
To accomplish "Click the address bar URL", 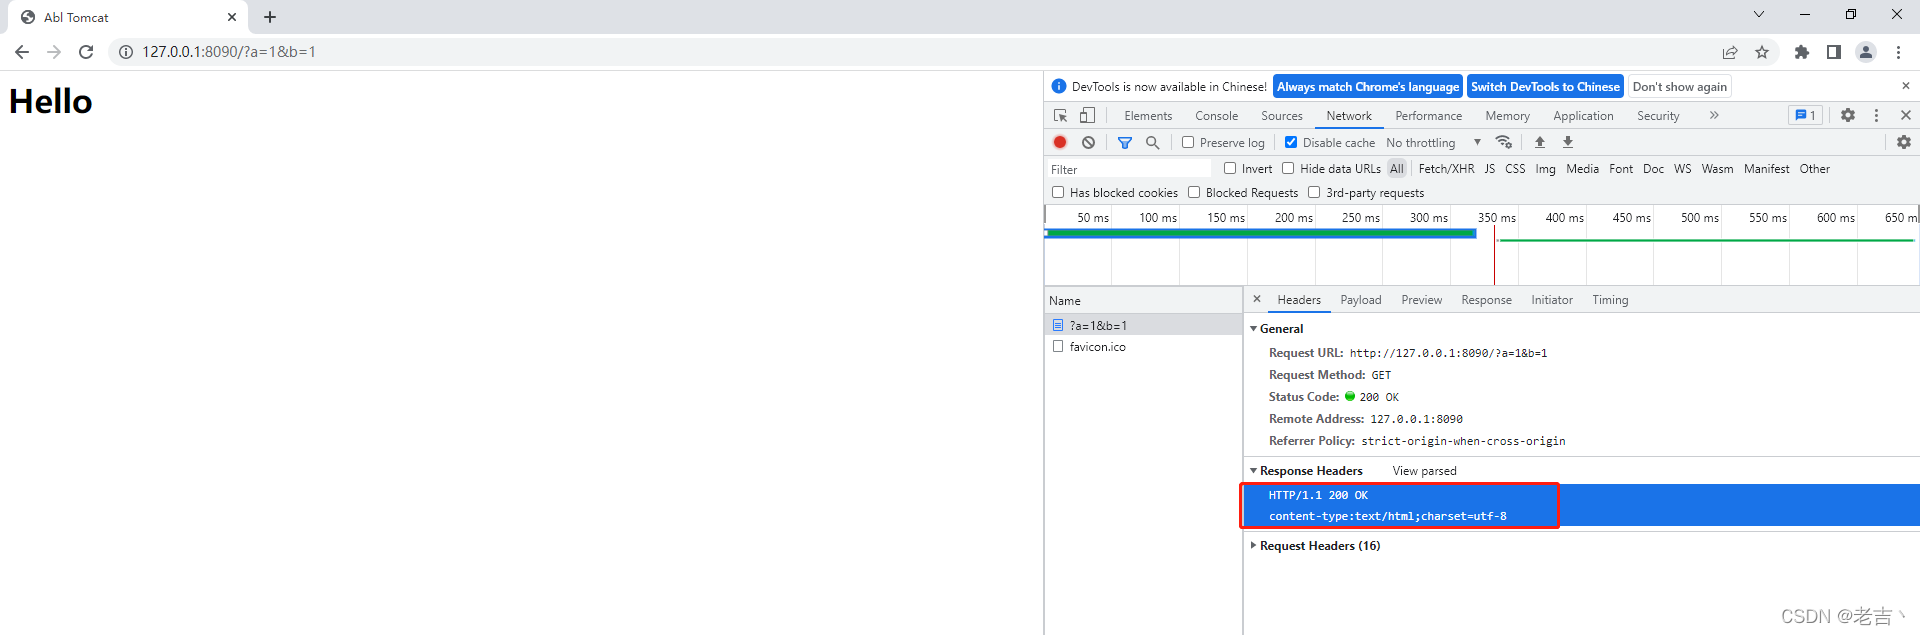I will click(229, 52).
